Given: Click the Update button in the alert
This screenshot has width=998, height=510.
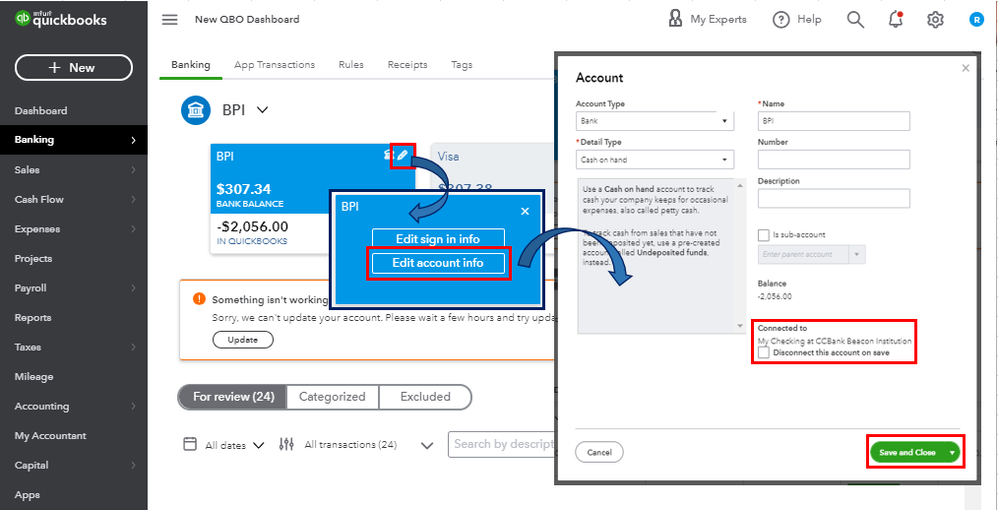Looking at the screenshot, I should (x=242, y=340).
